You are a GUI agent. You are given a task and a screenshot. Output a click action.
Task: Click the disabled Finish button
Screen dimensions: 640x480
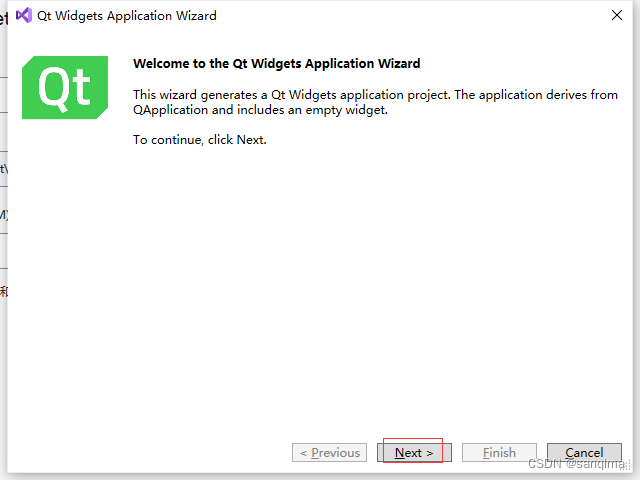tap(499, 453)
